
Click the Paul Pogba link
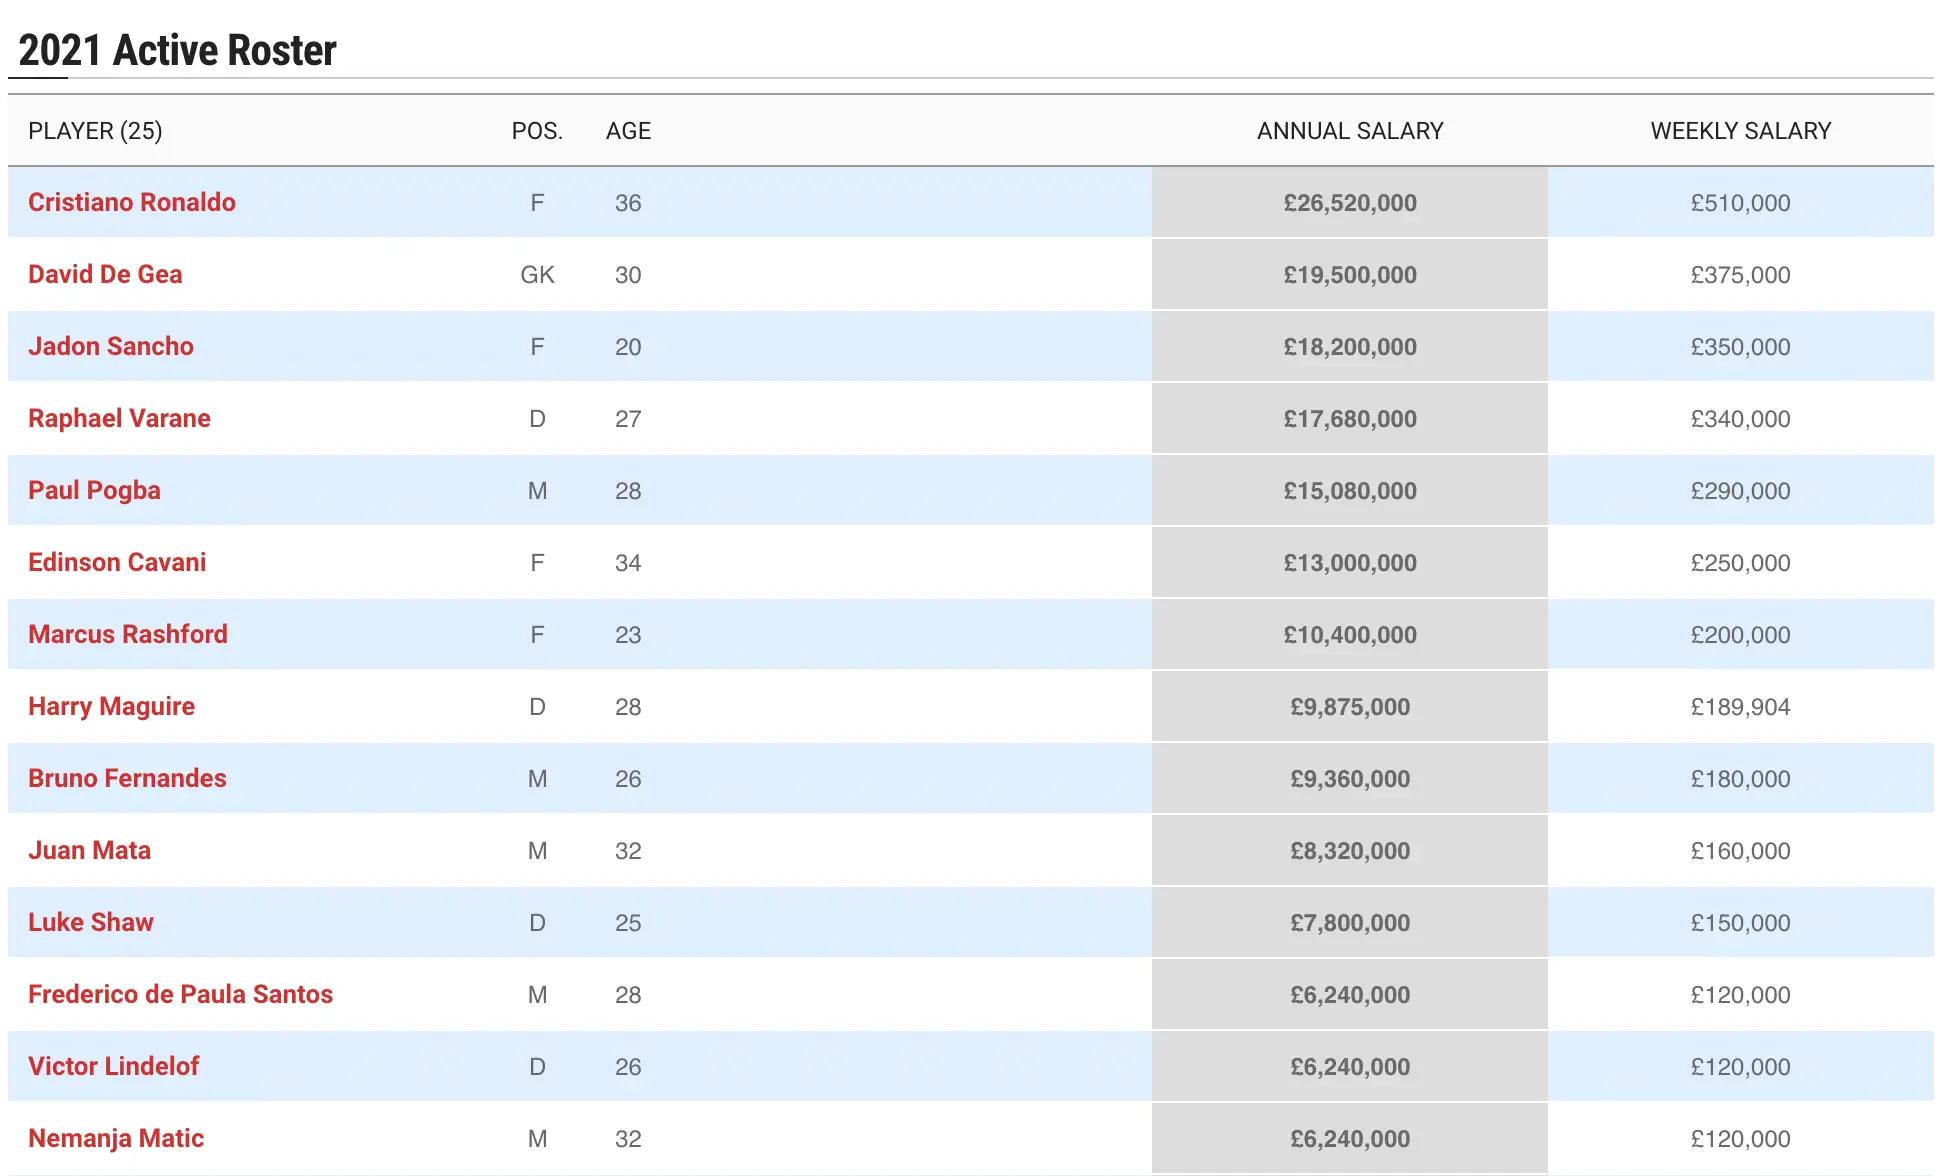(94, 490)
